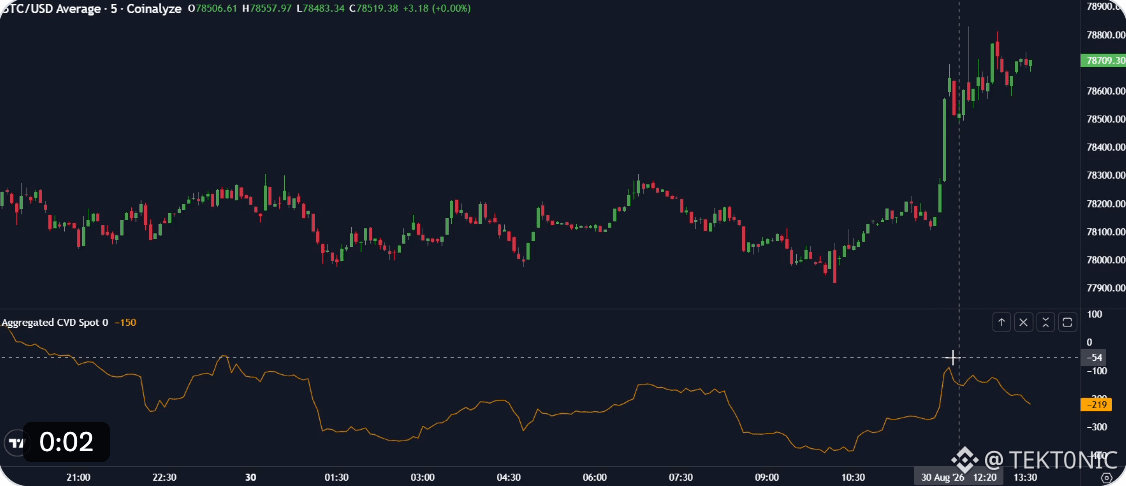Viewport: 1126px width, 486px height.
Task: Click the 30 Aug '26 12:20 crosshair time label
Action: (x=957, y=477)
